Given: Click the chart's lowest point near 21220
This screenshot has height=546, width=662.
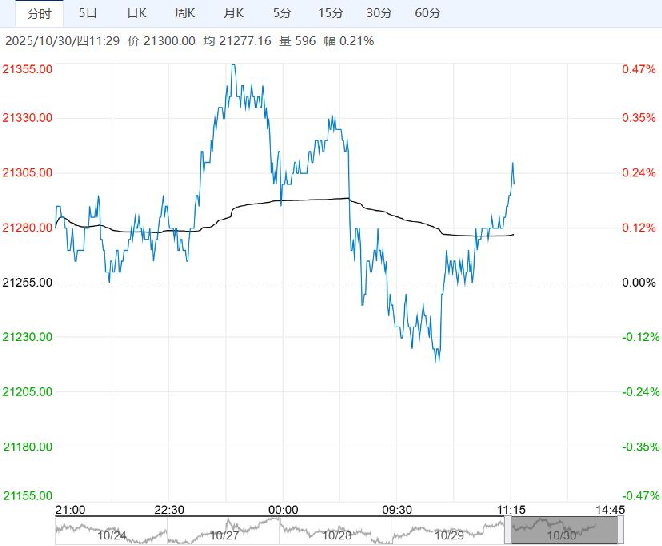Looking at the screenshot, I should pos(437,359).
